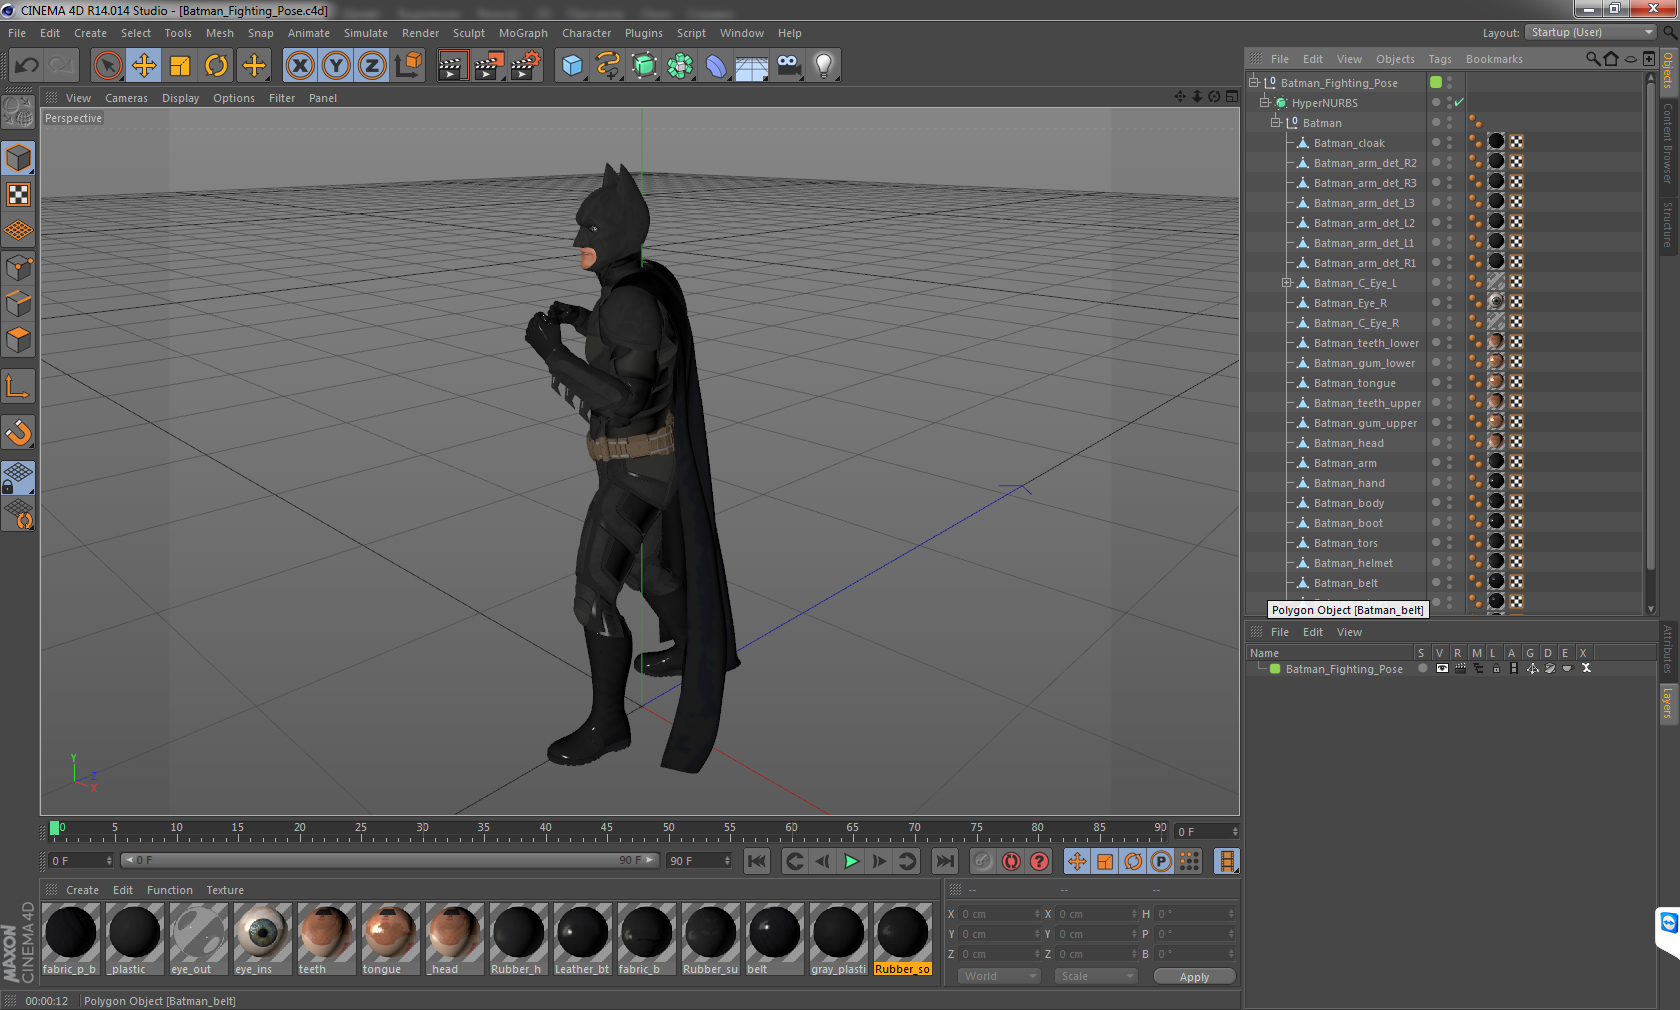Activate the Move tool

point(144,66)
